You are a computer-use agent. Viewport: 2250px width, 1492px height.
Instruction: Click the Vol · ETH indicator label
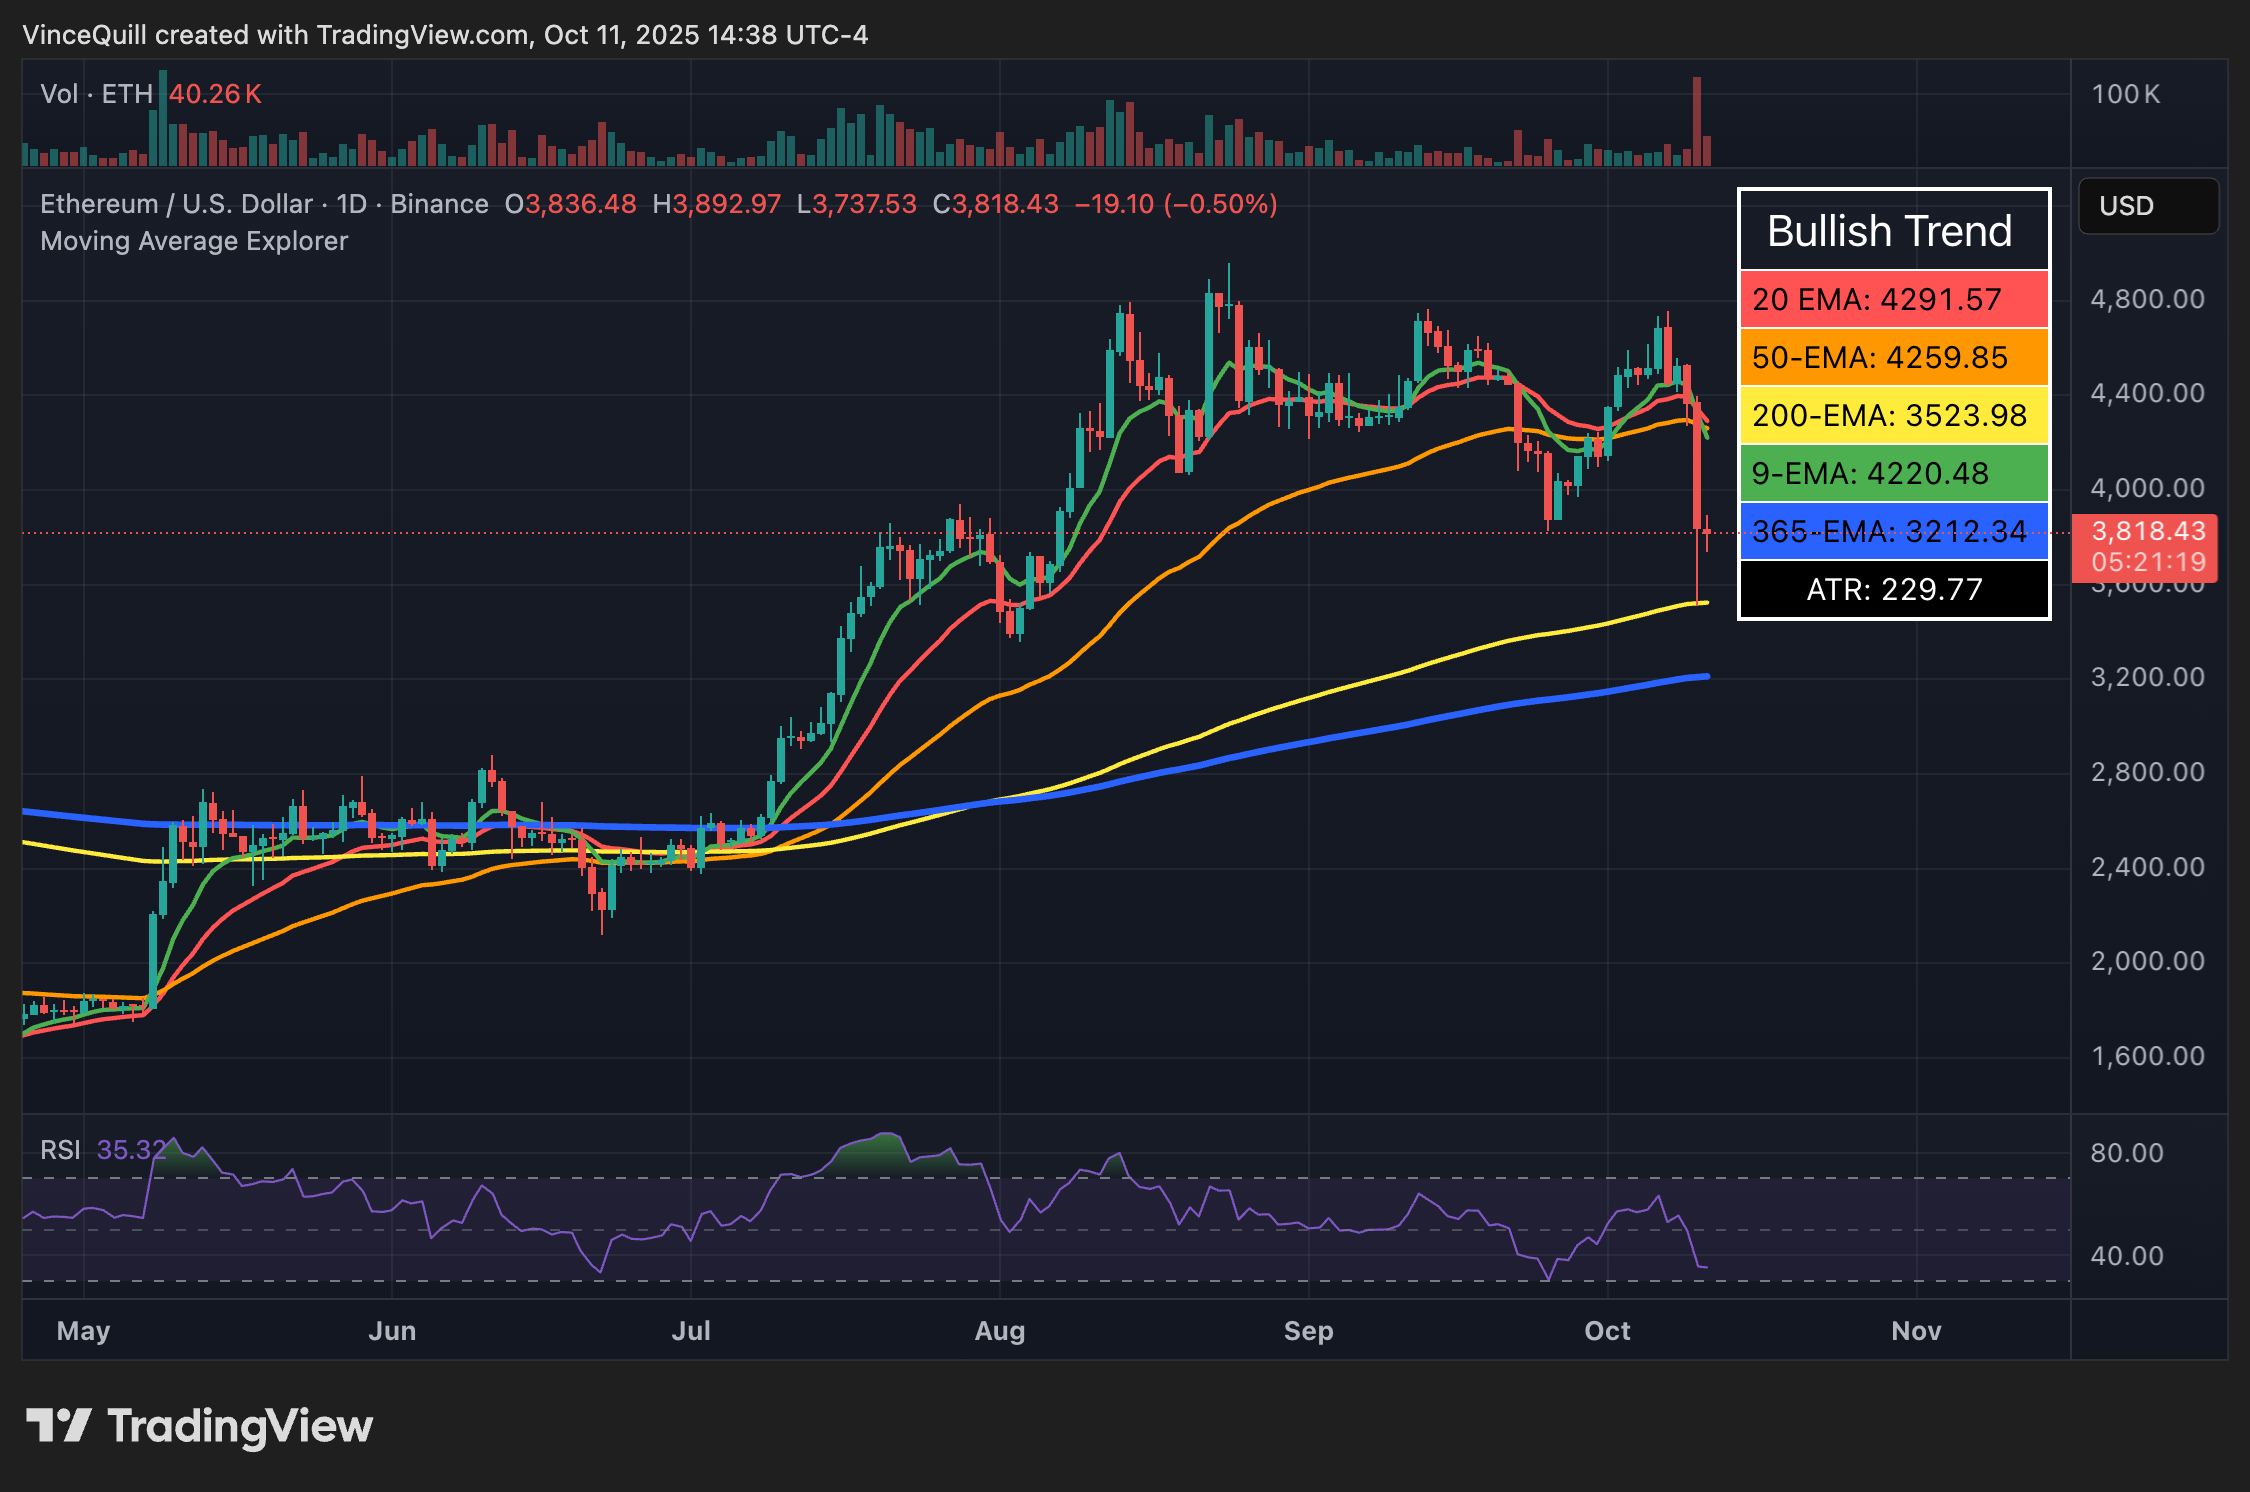coord(97,93)
